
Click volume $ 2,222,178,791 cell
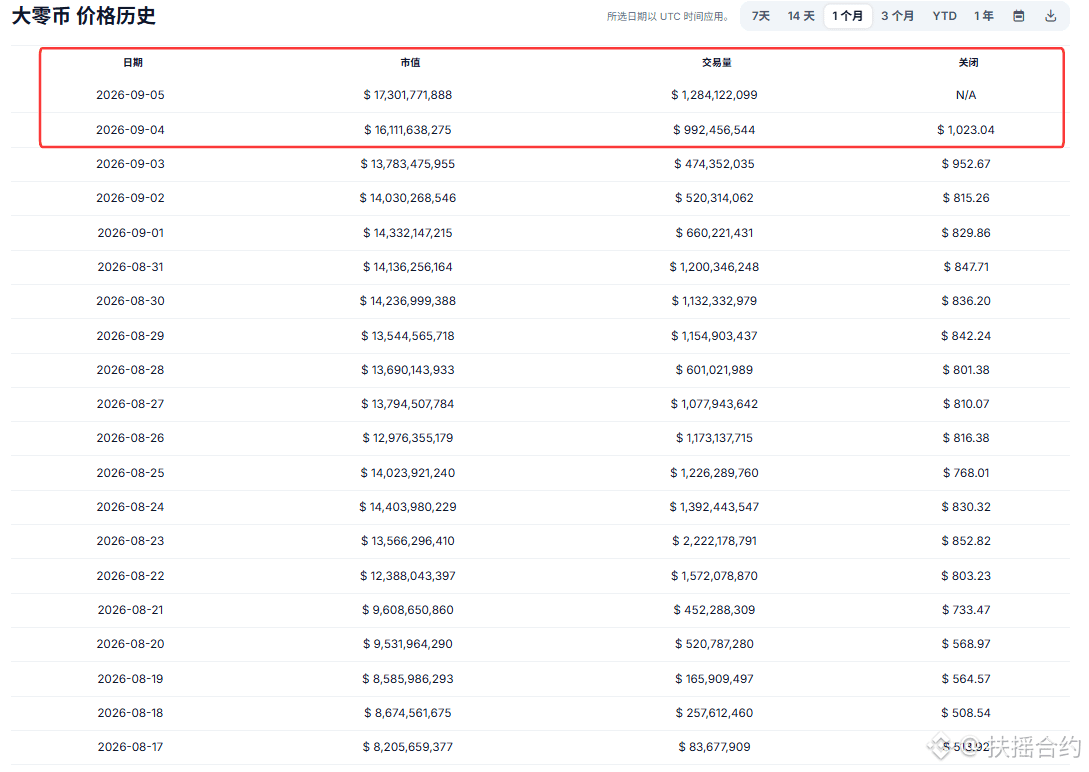(714, 541)
